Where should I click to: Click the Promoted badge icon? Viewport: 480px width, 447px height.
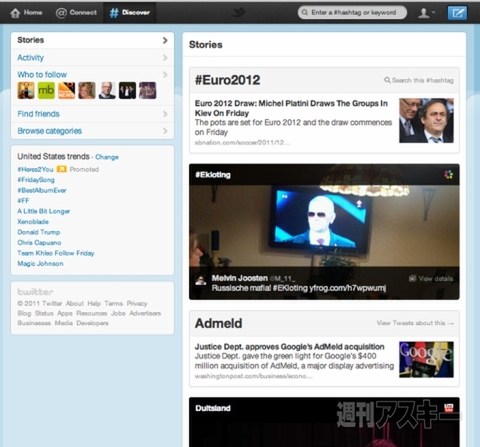pos(62,169)
